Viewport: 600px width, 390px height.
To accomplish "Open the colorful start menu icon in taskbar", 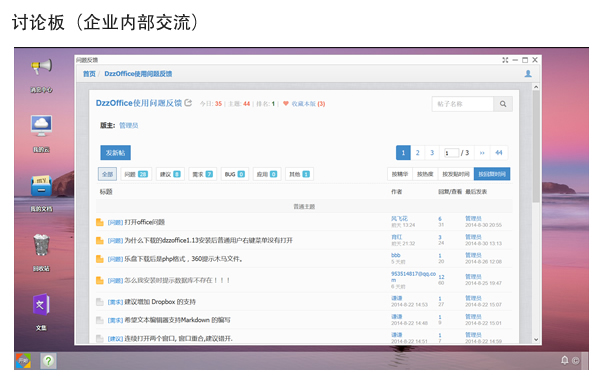I will [23, 361].
